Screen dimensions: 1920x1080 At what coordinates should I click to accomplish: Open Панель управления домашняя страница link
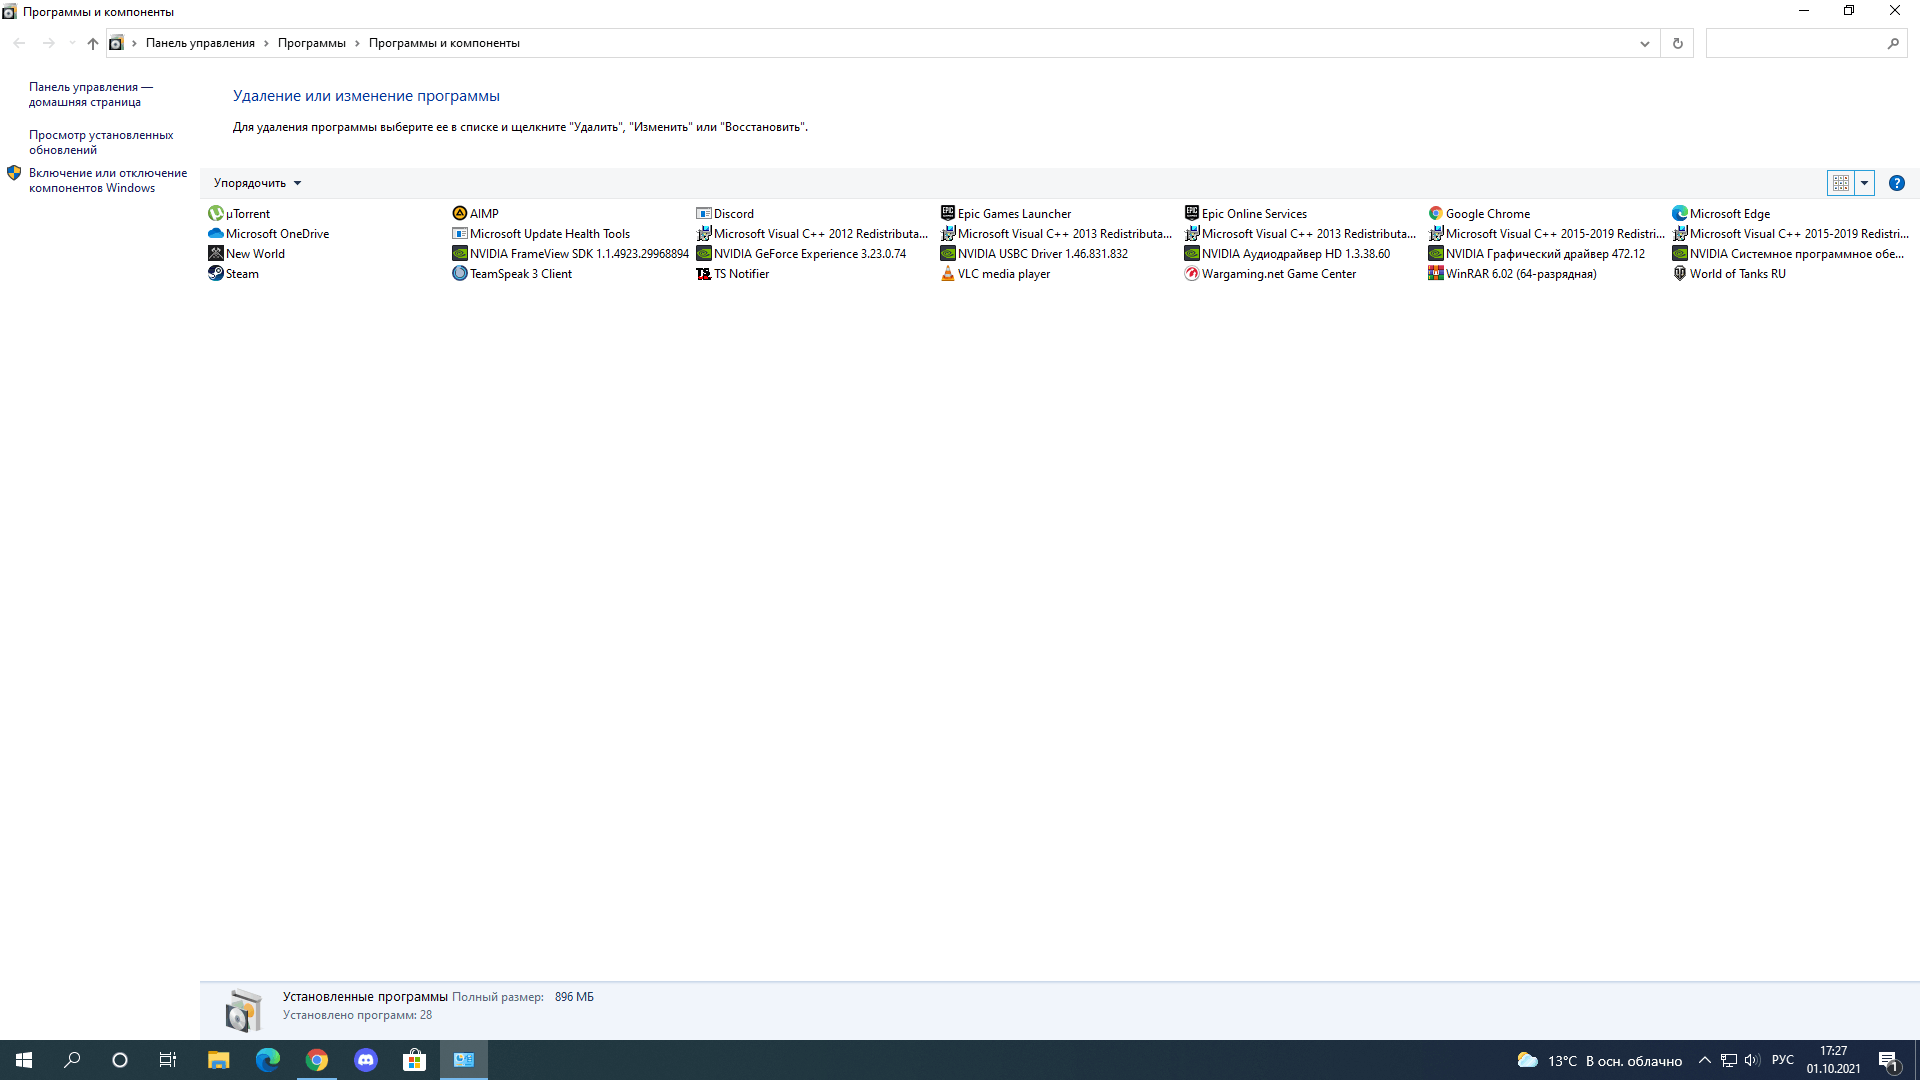pos(91,94)
